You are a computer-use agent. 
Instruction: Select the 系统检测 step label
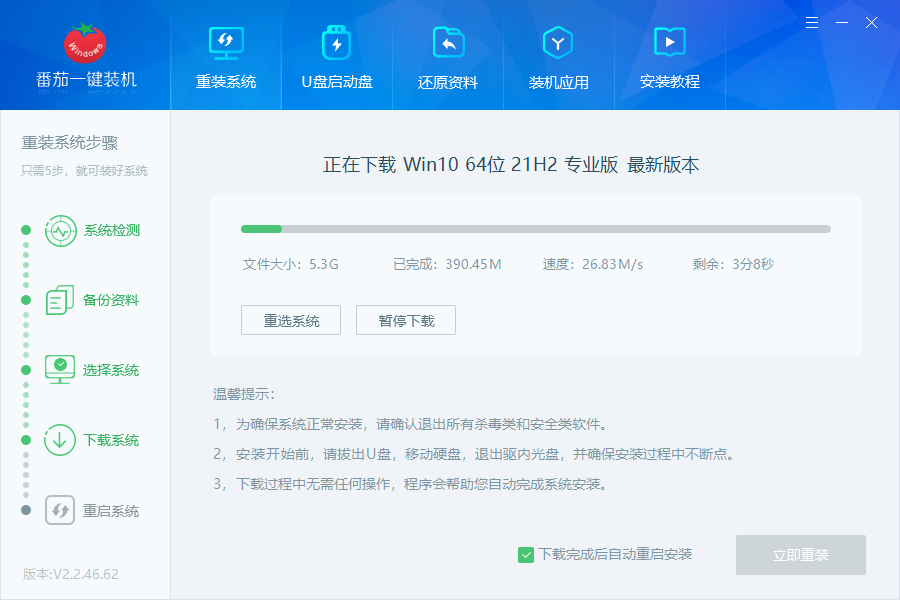coord(112,230)
